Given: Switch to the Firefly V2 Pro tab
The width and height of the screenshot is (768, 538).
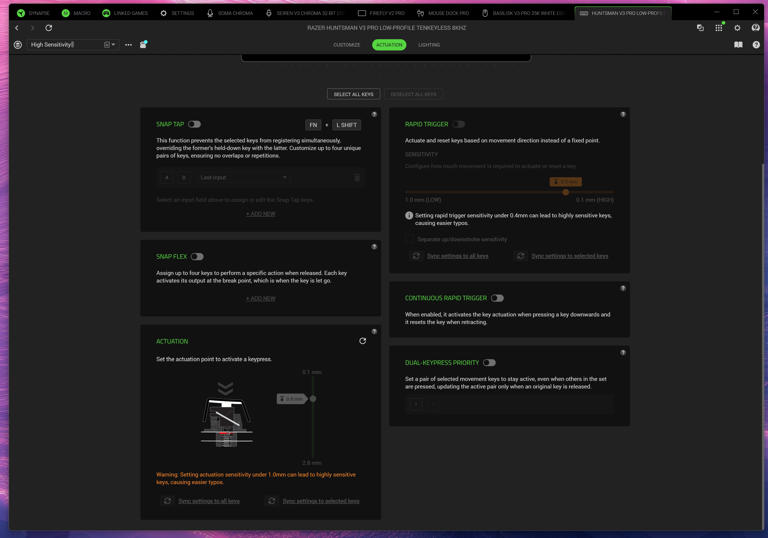Looking at the screenshot, I should 382,13.
